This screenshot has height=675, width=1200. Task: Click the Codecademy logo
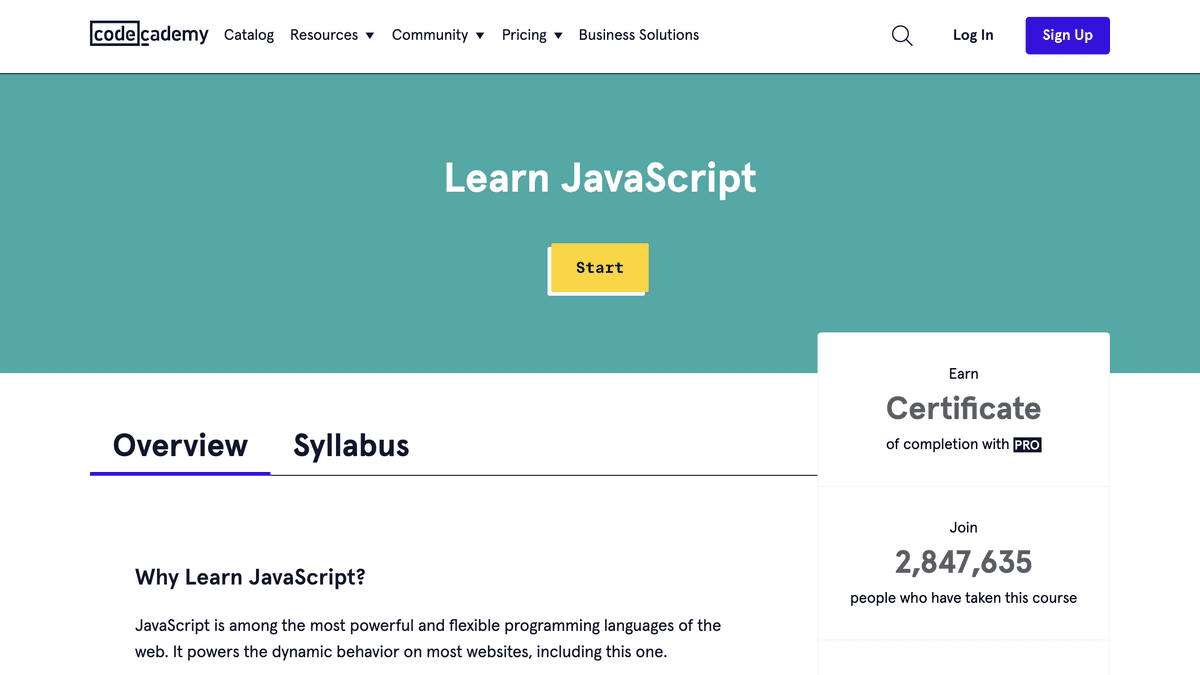pyautogui.click(x=148, y=33)
